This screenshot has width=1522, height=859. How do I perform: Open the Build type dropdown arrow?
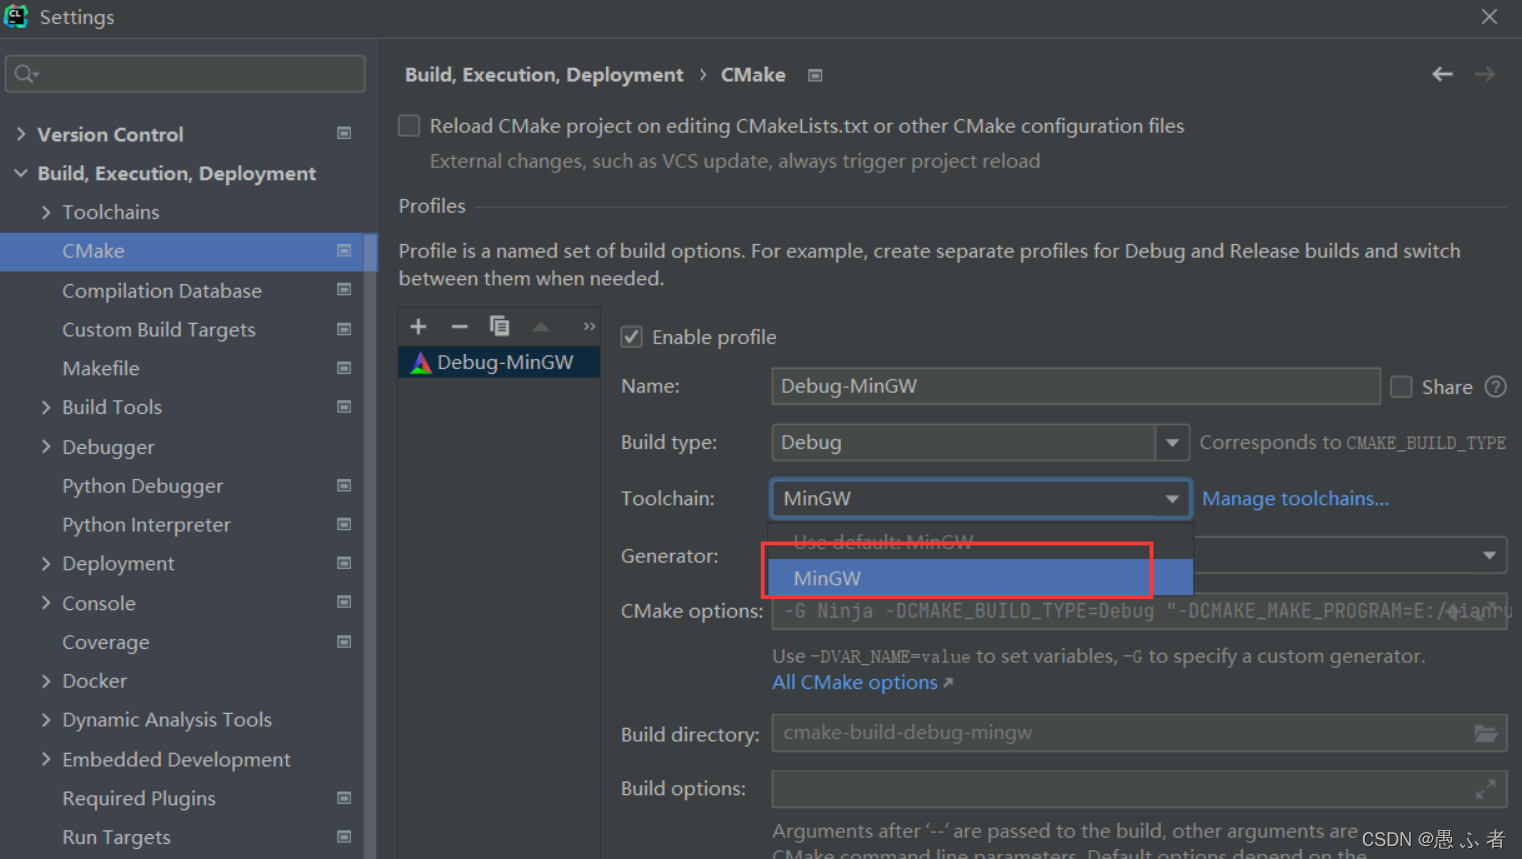[x=1172, y=442]
